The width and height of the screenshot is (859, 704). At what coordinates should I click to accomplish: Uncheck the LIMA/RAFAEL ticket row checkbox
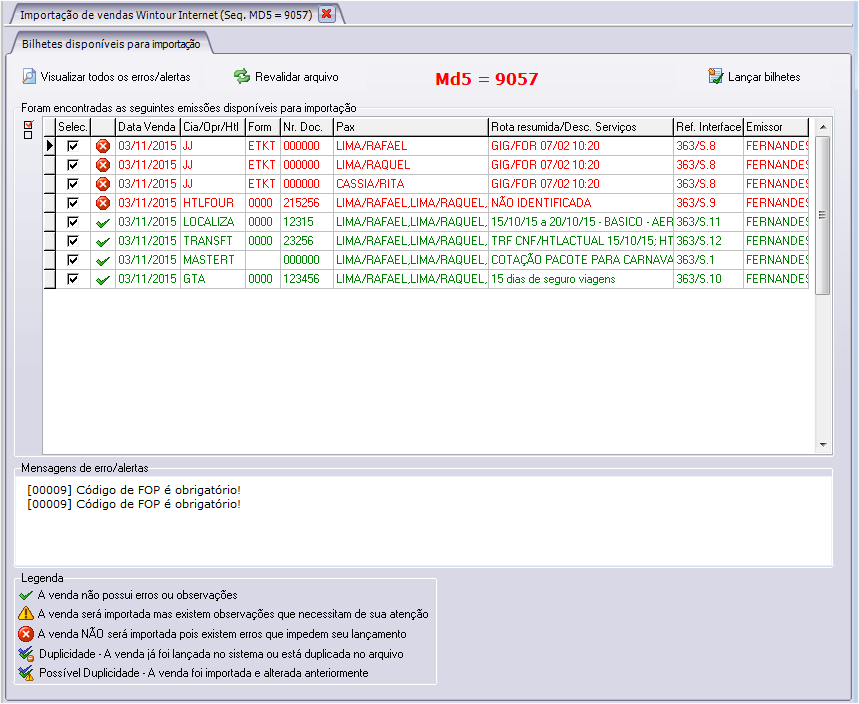coord(72,146)
